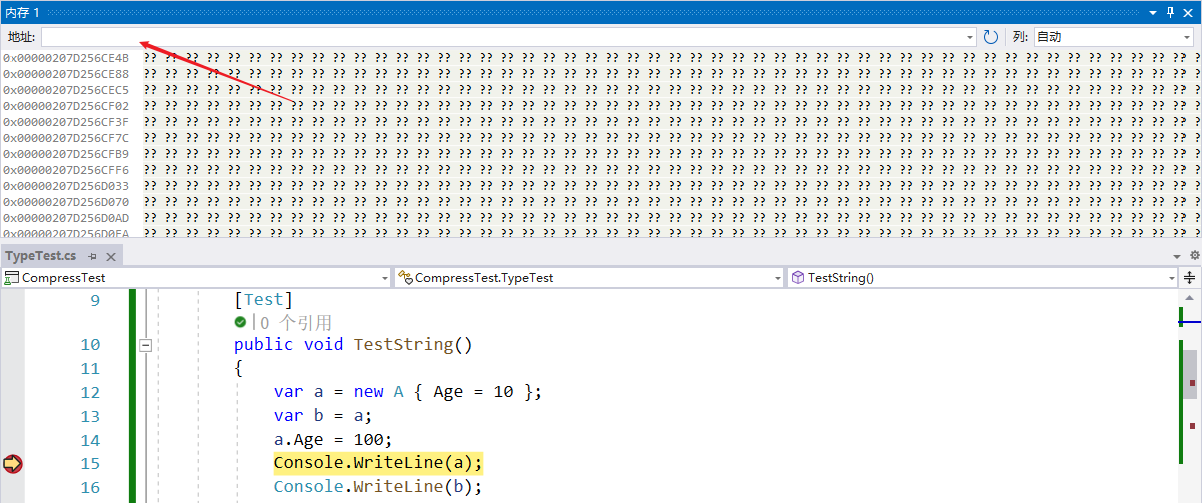Open the TestString() member dropdown
Image resolution: width=1202 pixels, height=503 pixels.
click(981, 278)
